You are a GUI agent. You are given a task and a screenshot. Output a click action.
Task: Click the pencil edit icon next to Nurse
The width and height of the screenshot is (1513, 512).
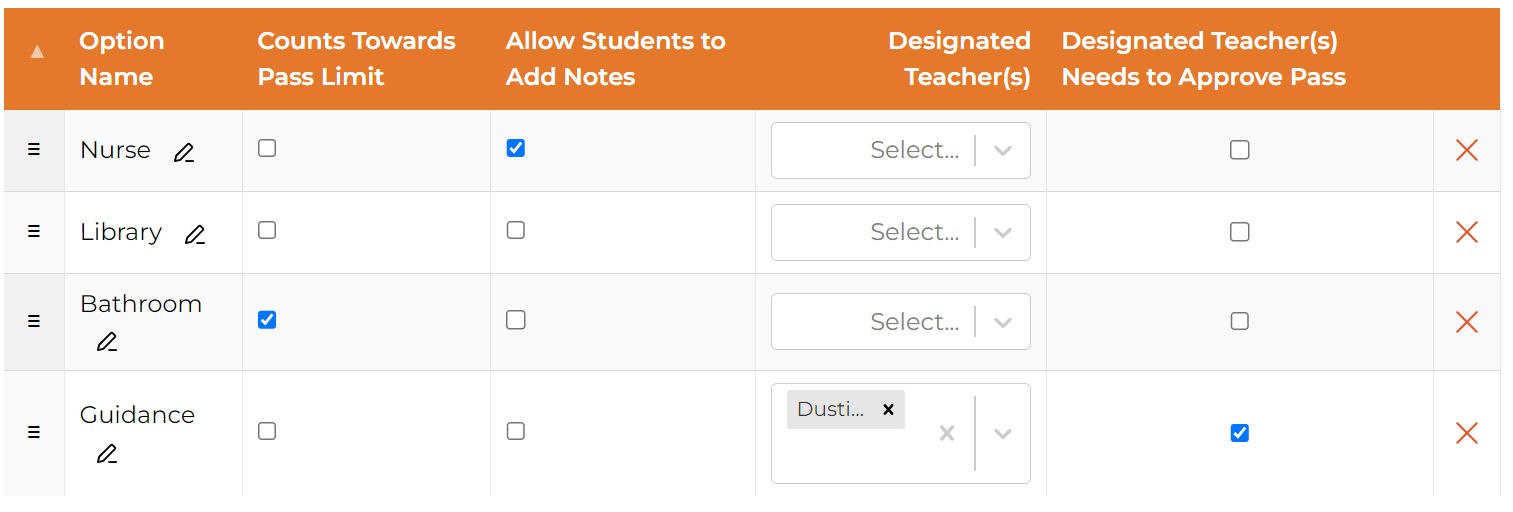coord(184,153)
